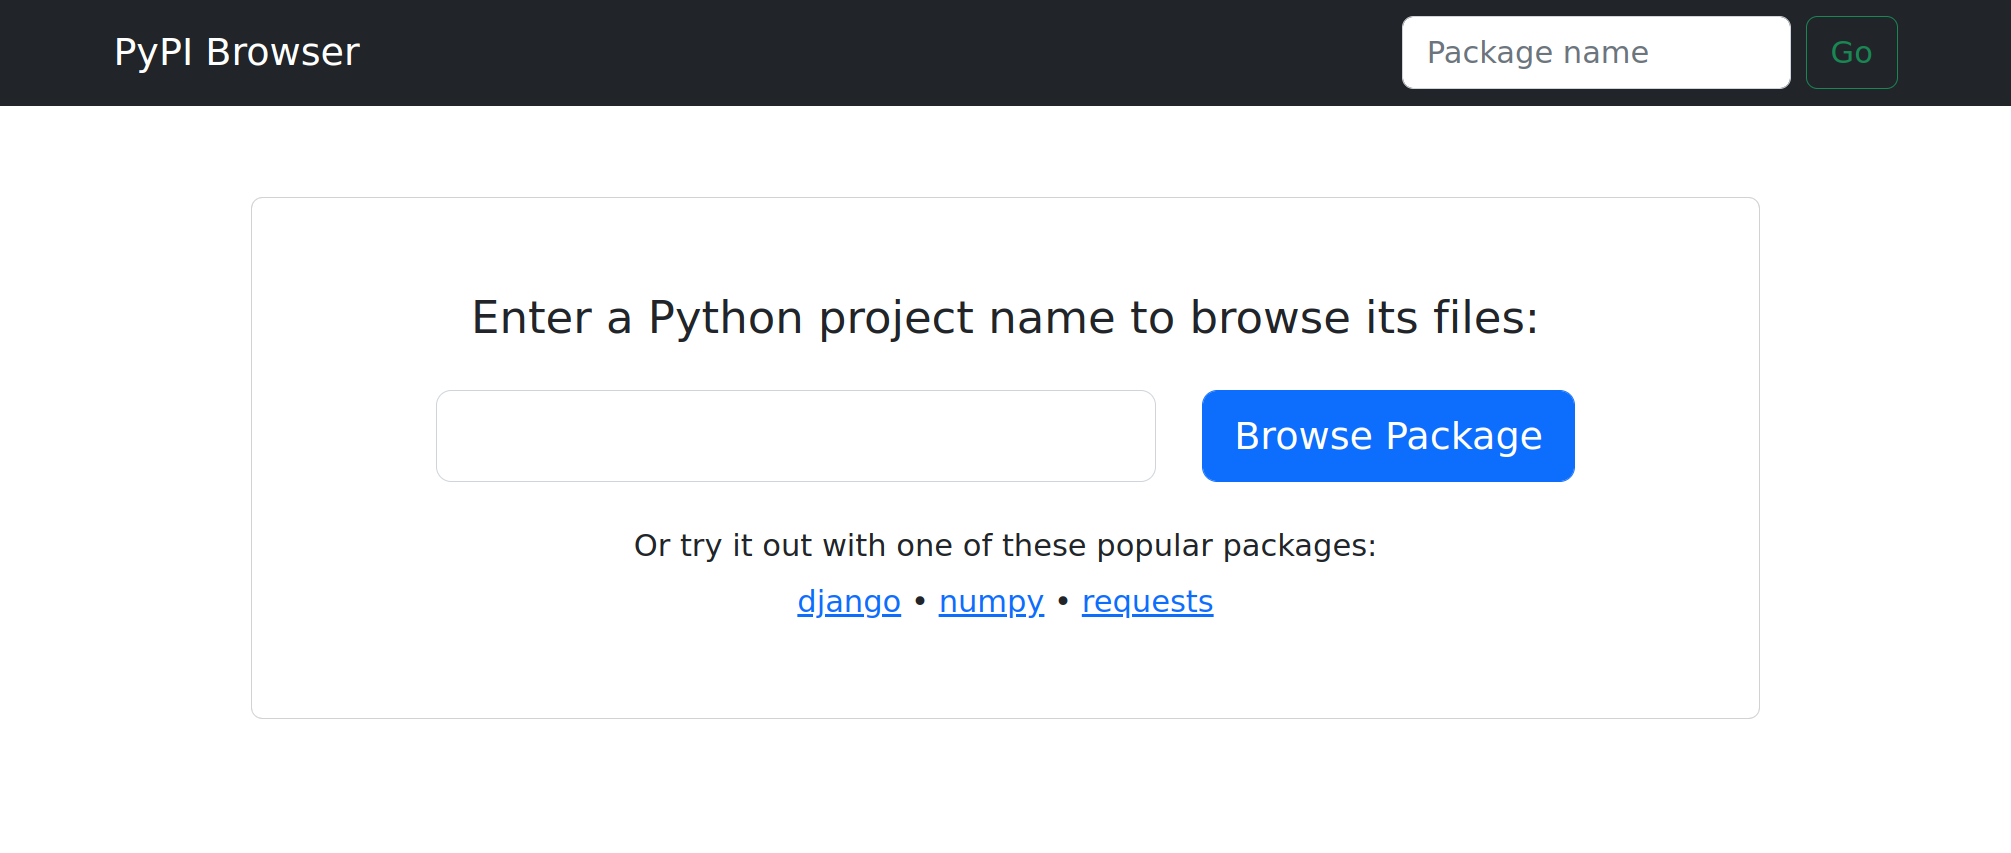Click bullet separator between django and numpy
This screenshot has width=2011, height=853.
click(920, 601)
